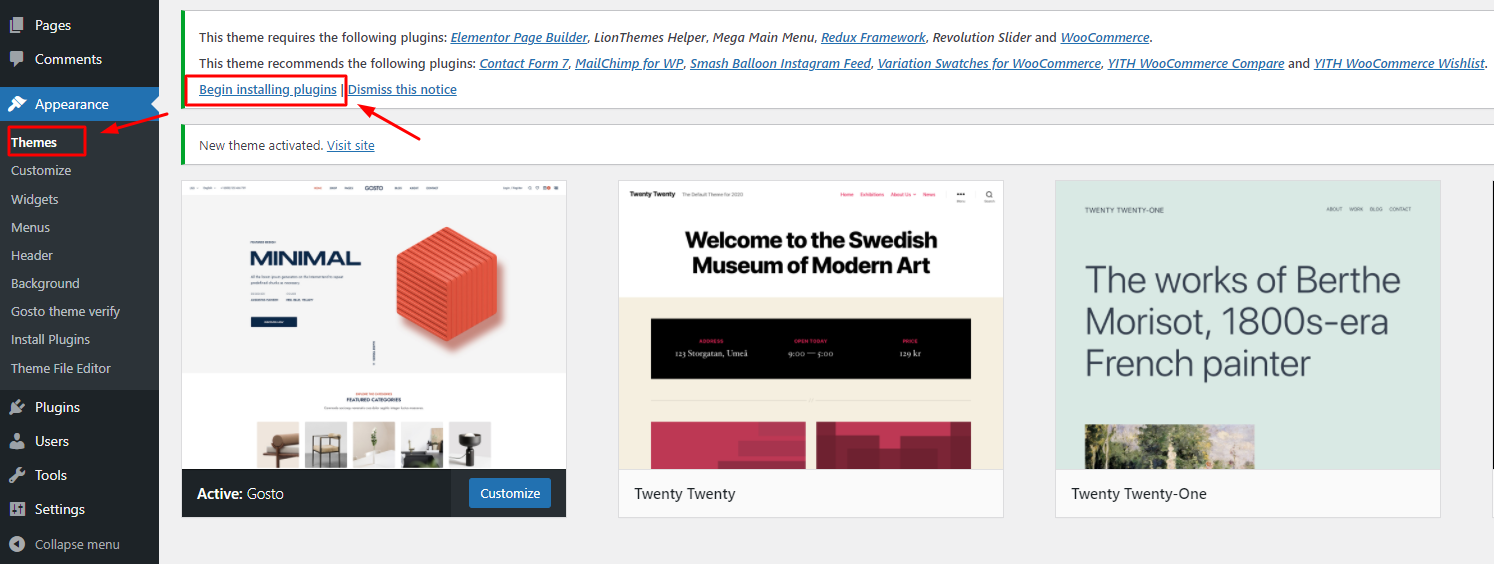
Task: Select the Twenty Twenty-One theme thumbnail
Action: 1247,325
